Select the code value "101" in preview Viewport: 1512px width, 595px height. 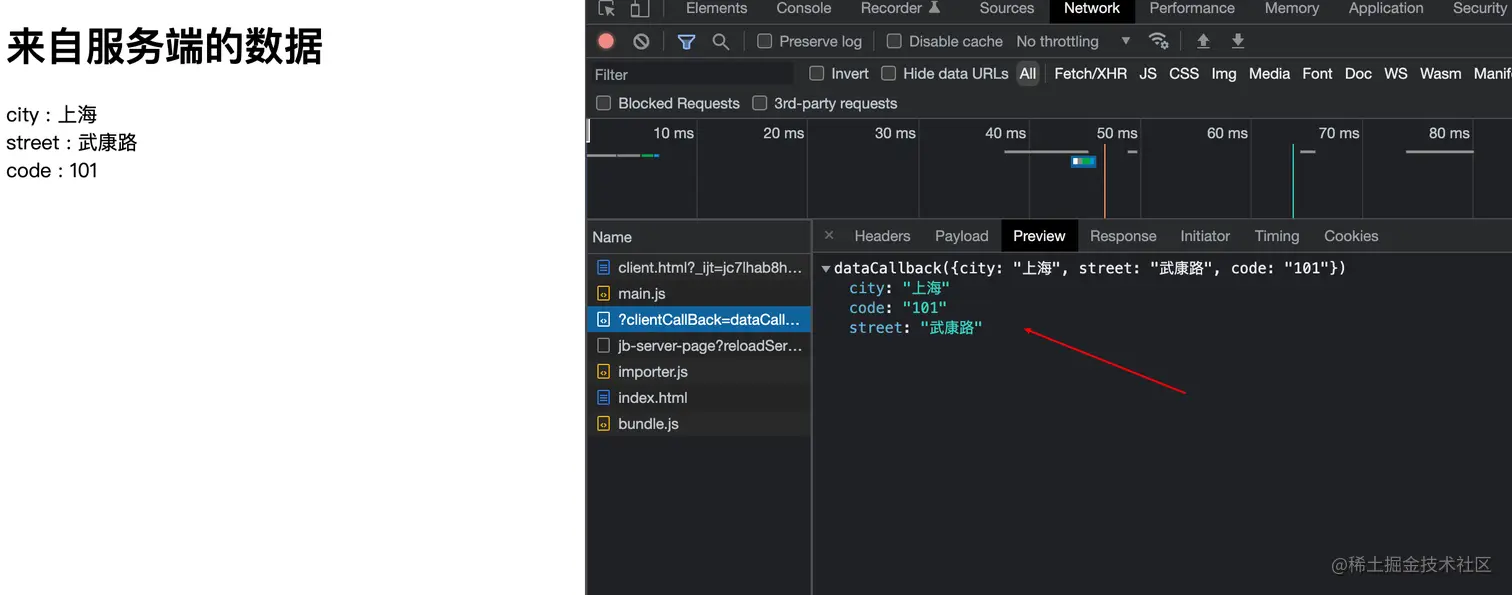(x=924, y=308)
